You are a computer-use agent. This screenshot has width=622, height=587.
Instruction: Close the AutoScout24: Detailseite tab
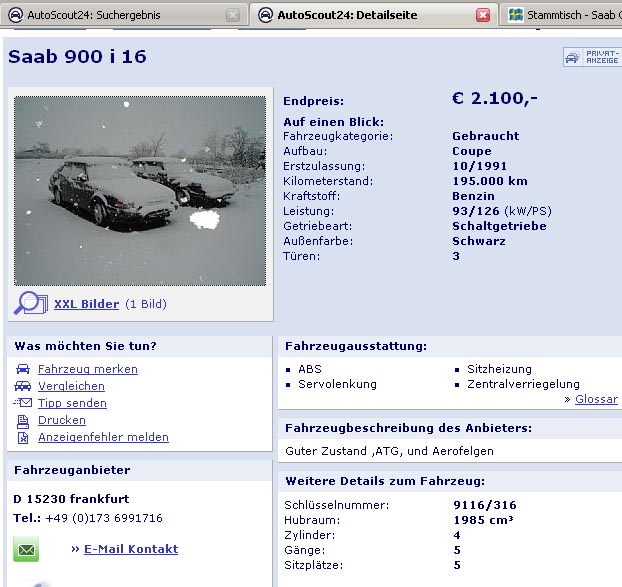point(483,15)
